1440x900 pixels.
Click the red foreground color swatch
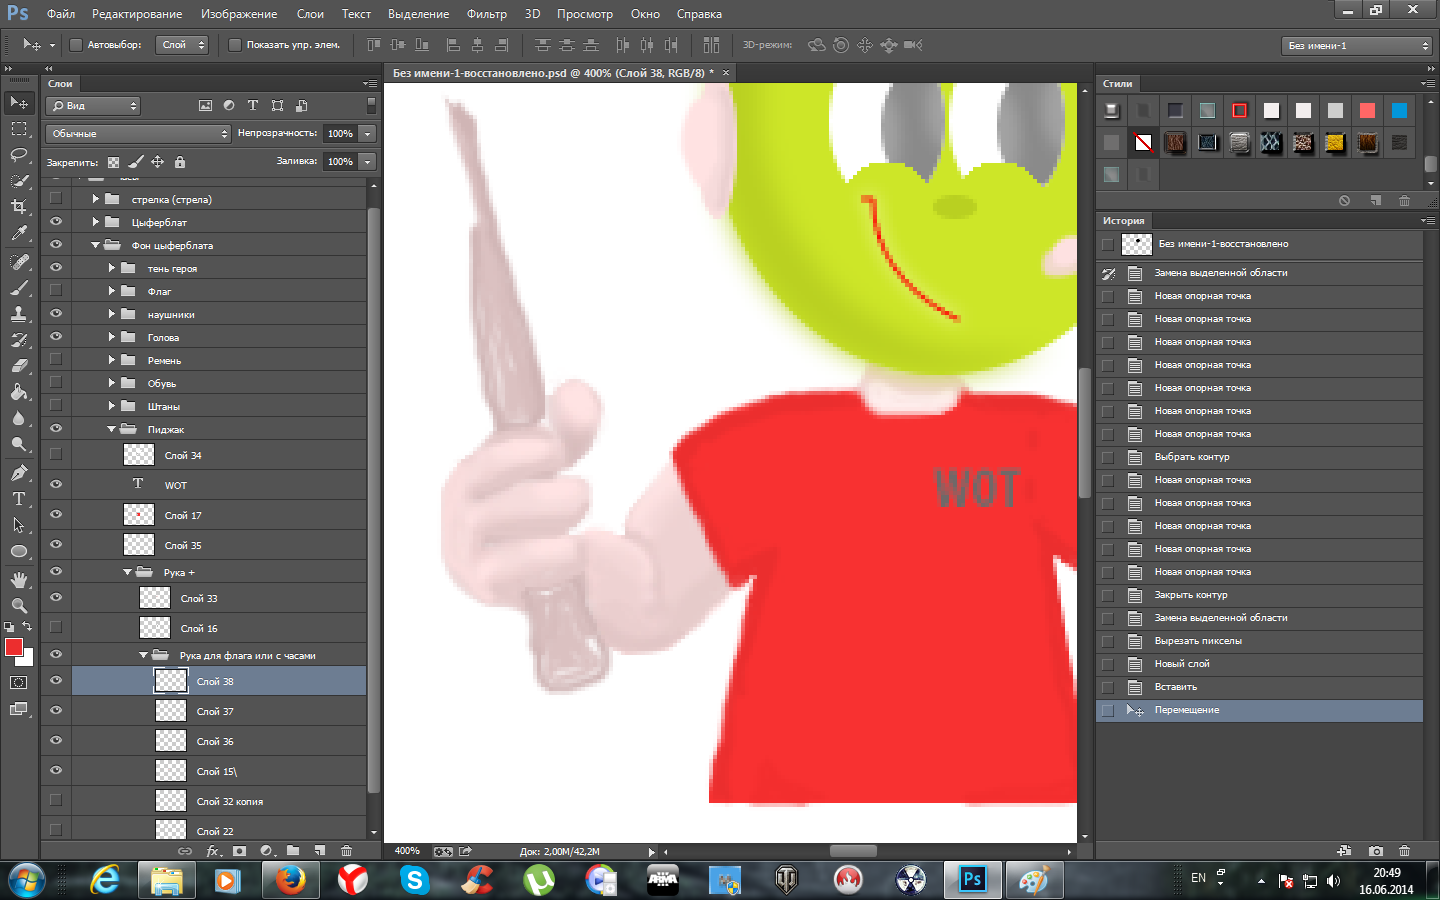click(x=14, y=647)
